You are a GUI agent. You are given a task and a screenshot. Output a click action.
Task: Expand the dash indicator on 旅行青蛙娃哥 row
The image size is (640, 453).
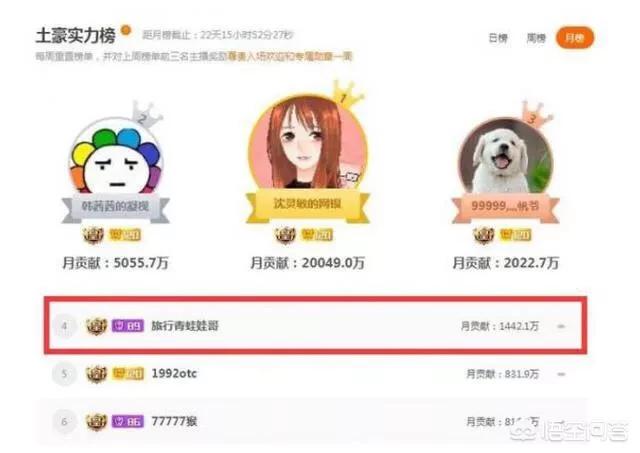[x=561, y=326]
